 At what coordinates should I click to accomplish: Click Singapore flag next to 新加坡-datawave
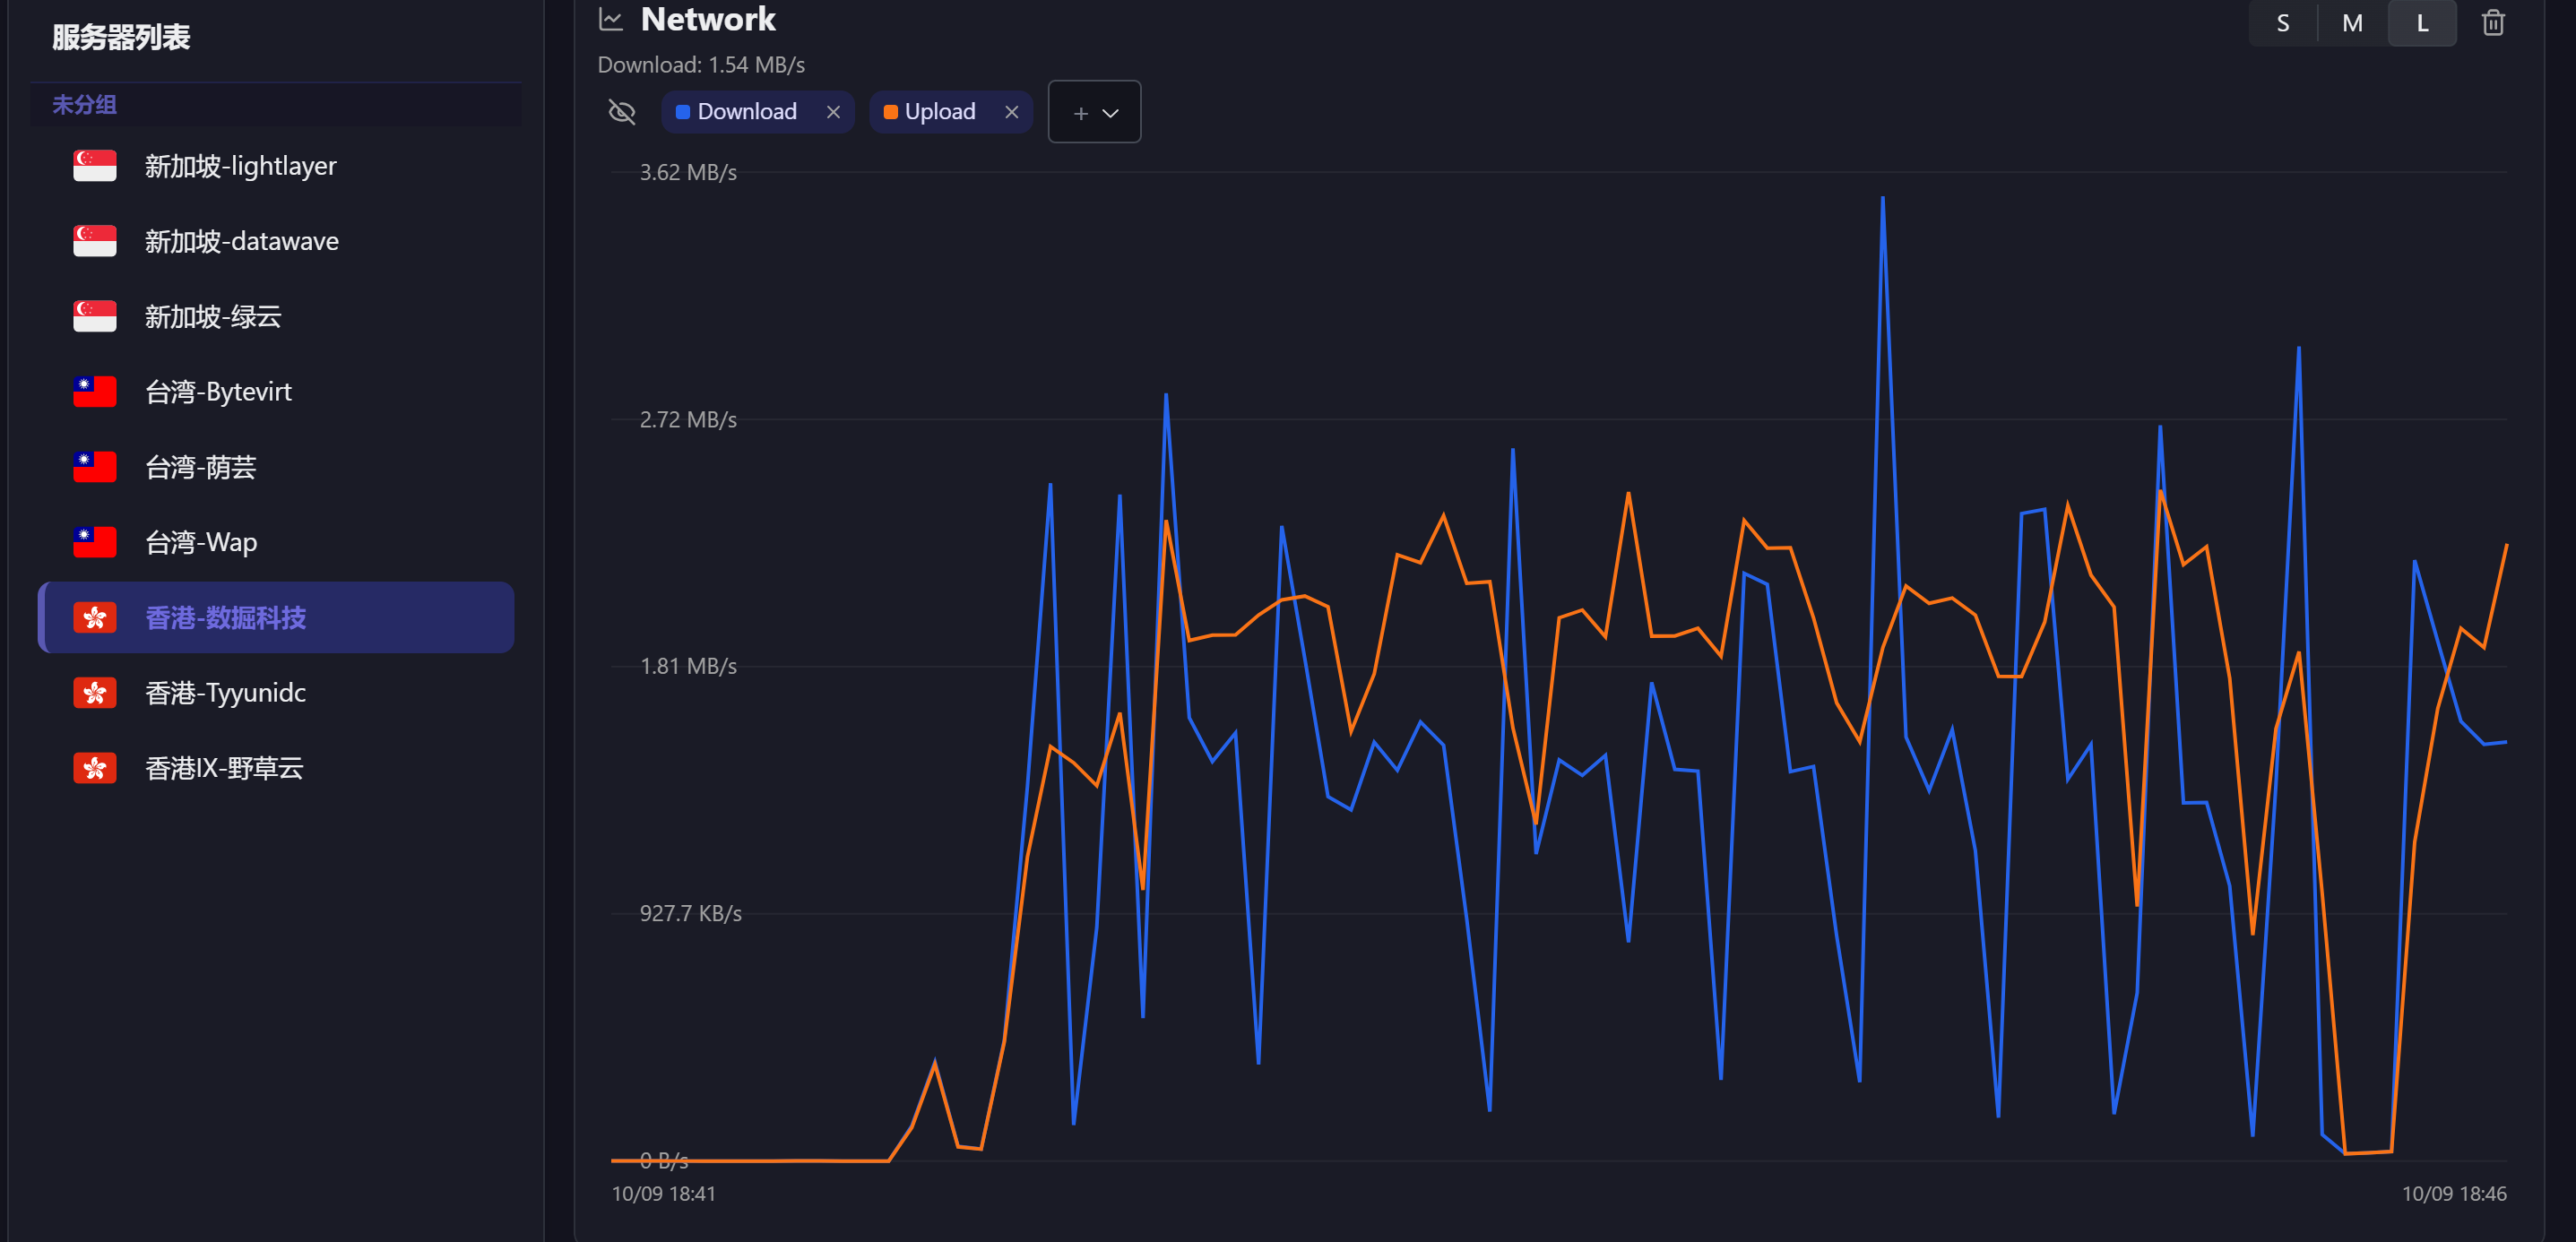[95, 241]
